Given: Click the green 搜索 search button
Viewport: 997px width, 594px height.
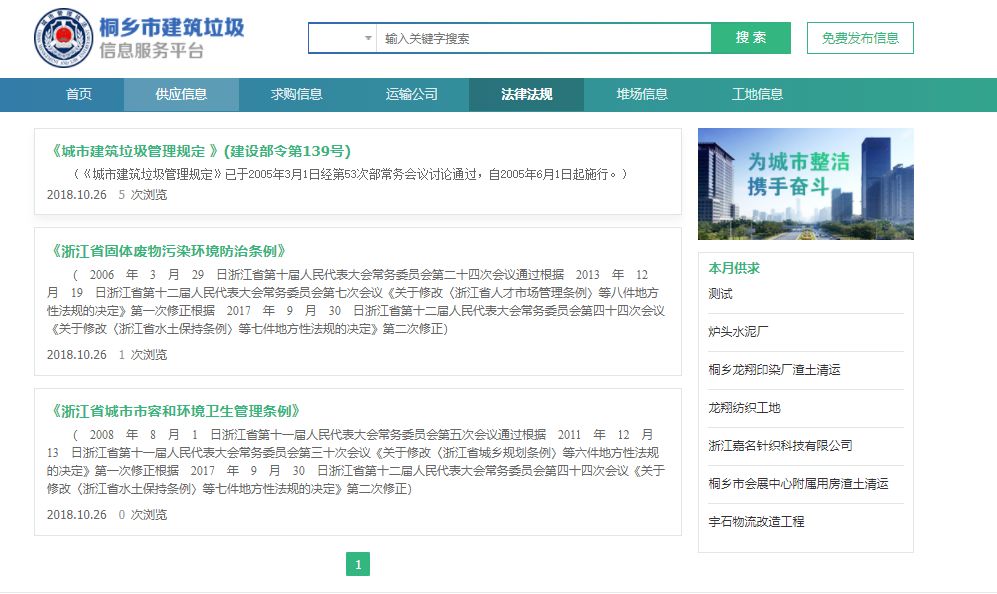Looking at the screenshot, I should point(751,38).
